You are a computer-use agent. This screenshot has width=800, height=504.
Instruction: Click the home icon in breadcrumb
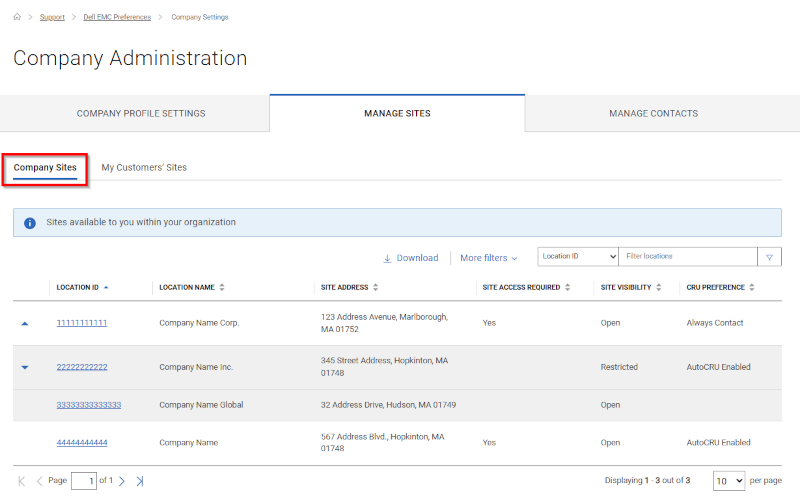(17, 17)
